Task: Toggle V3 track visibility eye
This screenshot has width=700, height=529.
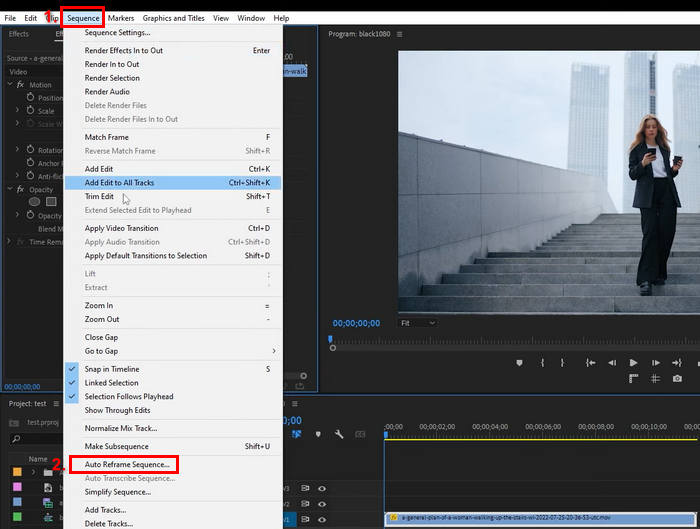Action: tap(322, 488)
